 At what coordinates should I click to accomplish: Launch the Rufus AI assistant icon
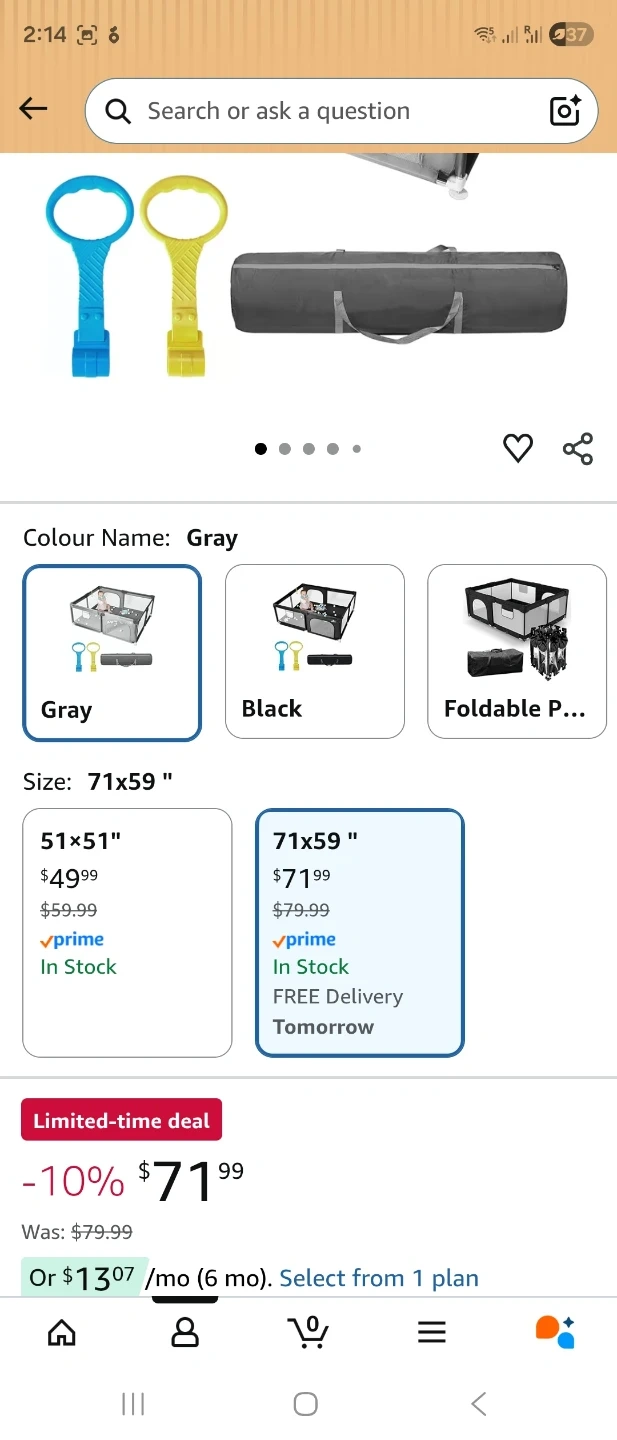click(x=555, y=1332)
